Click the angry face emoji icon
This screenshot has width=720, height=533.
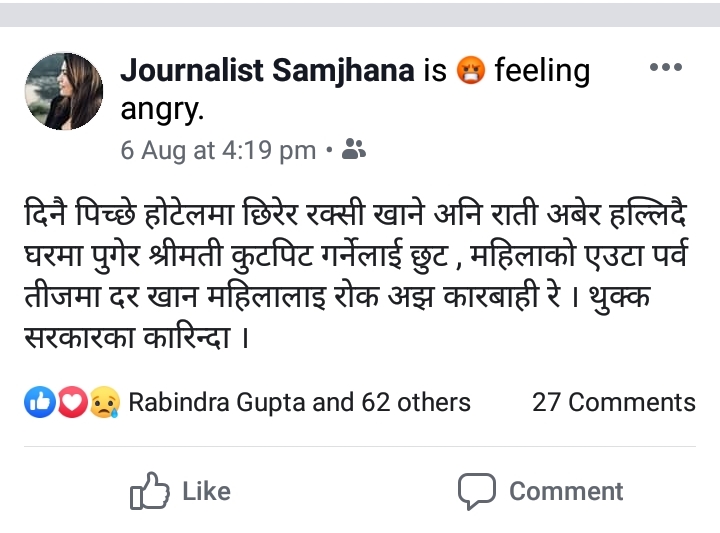(x=469, y=71)
